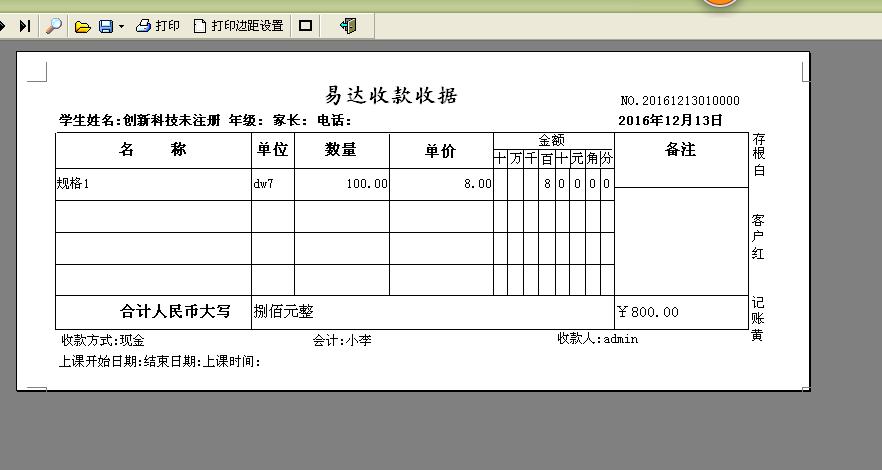Screen dimensions: 882x470
Task: Save the report using floppy disk icon
Action: click(x=106, y=26)
